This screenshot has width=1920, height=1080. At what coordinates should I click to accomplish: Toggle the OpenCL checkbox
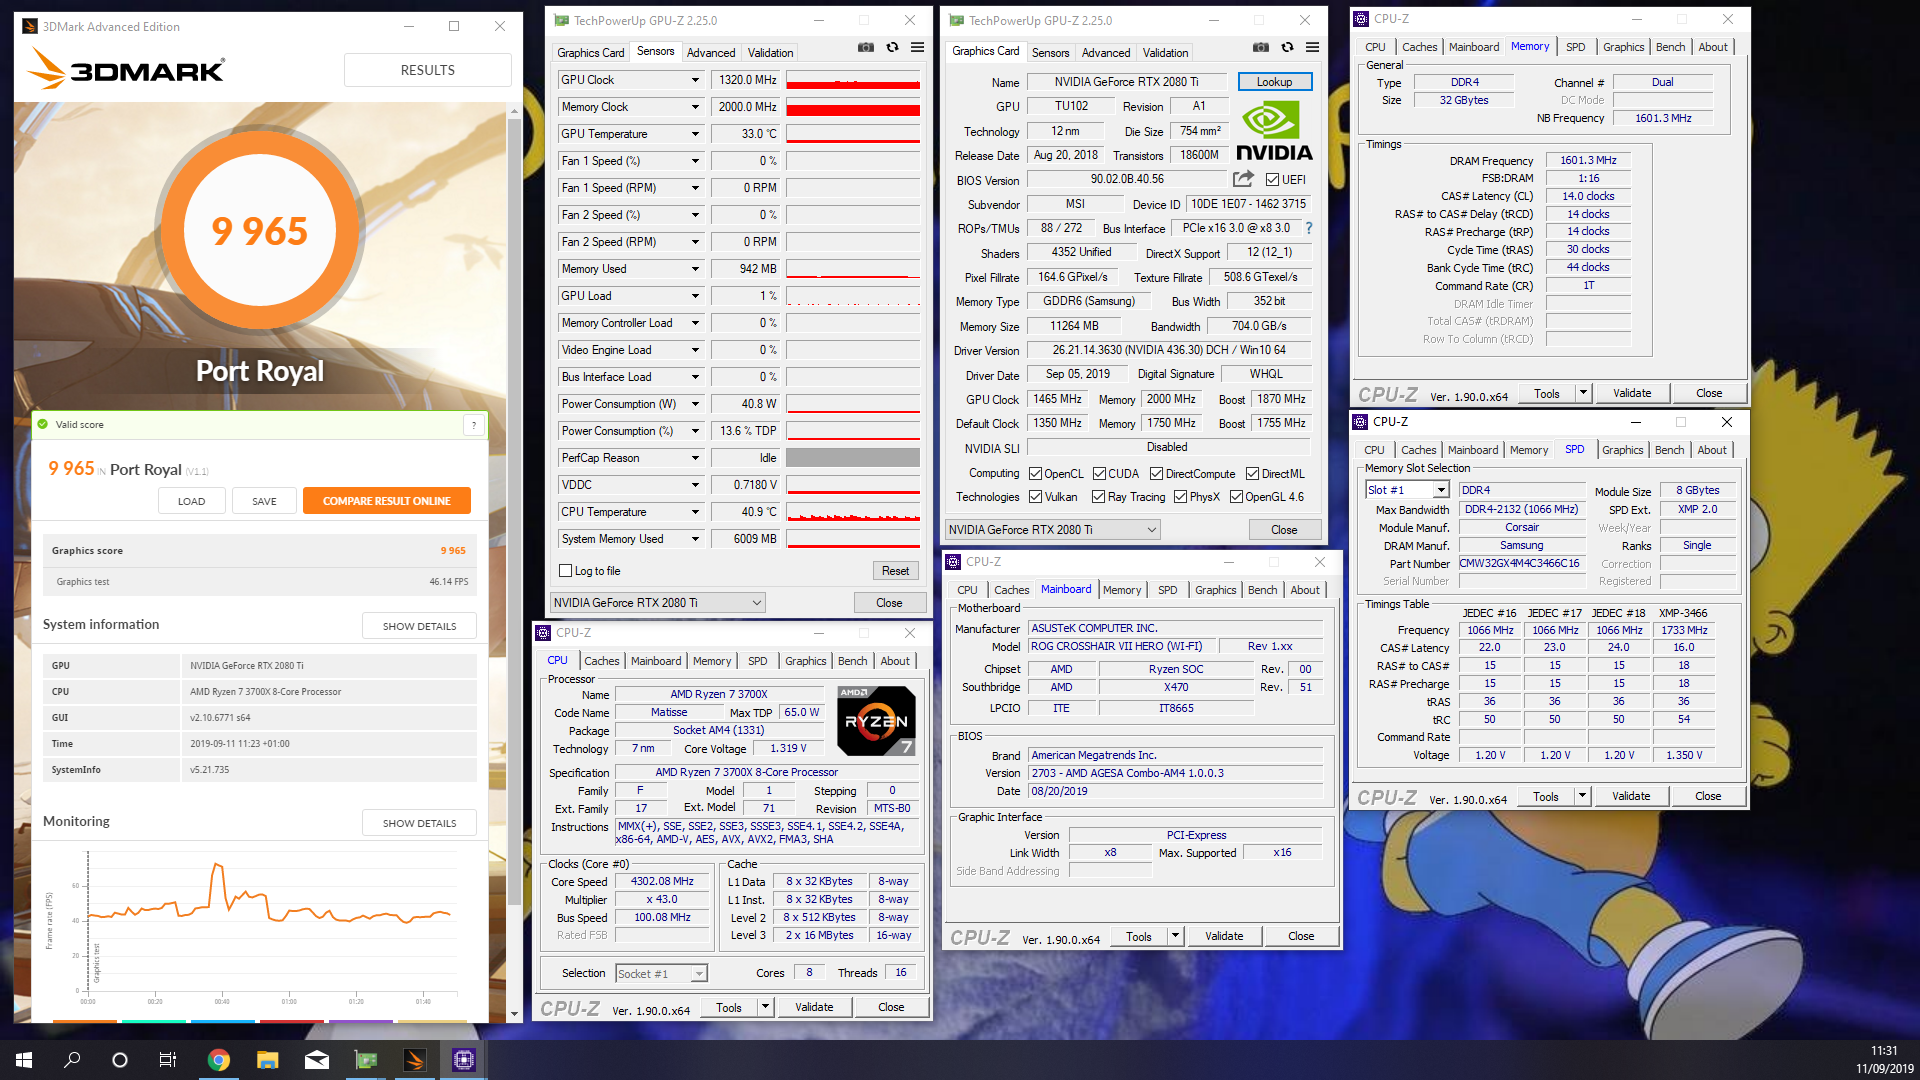(x=1035, y=474)
